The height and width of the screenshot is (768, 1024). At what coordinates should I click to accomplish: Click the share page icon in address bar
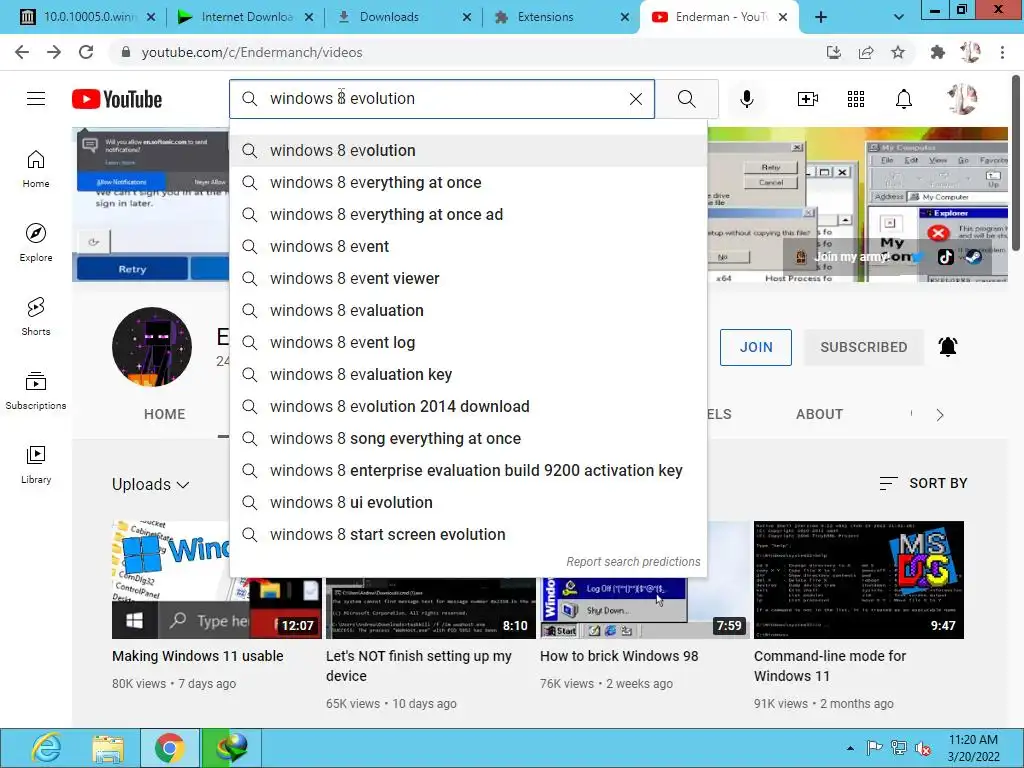pos(866,52)
